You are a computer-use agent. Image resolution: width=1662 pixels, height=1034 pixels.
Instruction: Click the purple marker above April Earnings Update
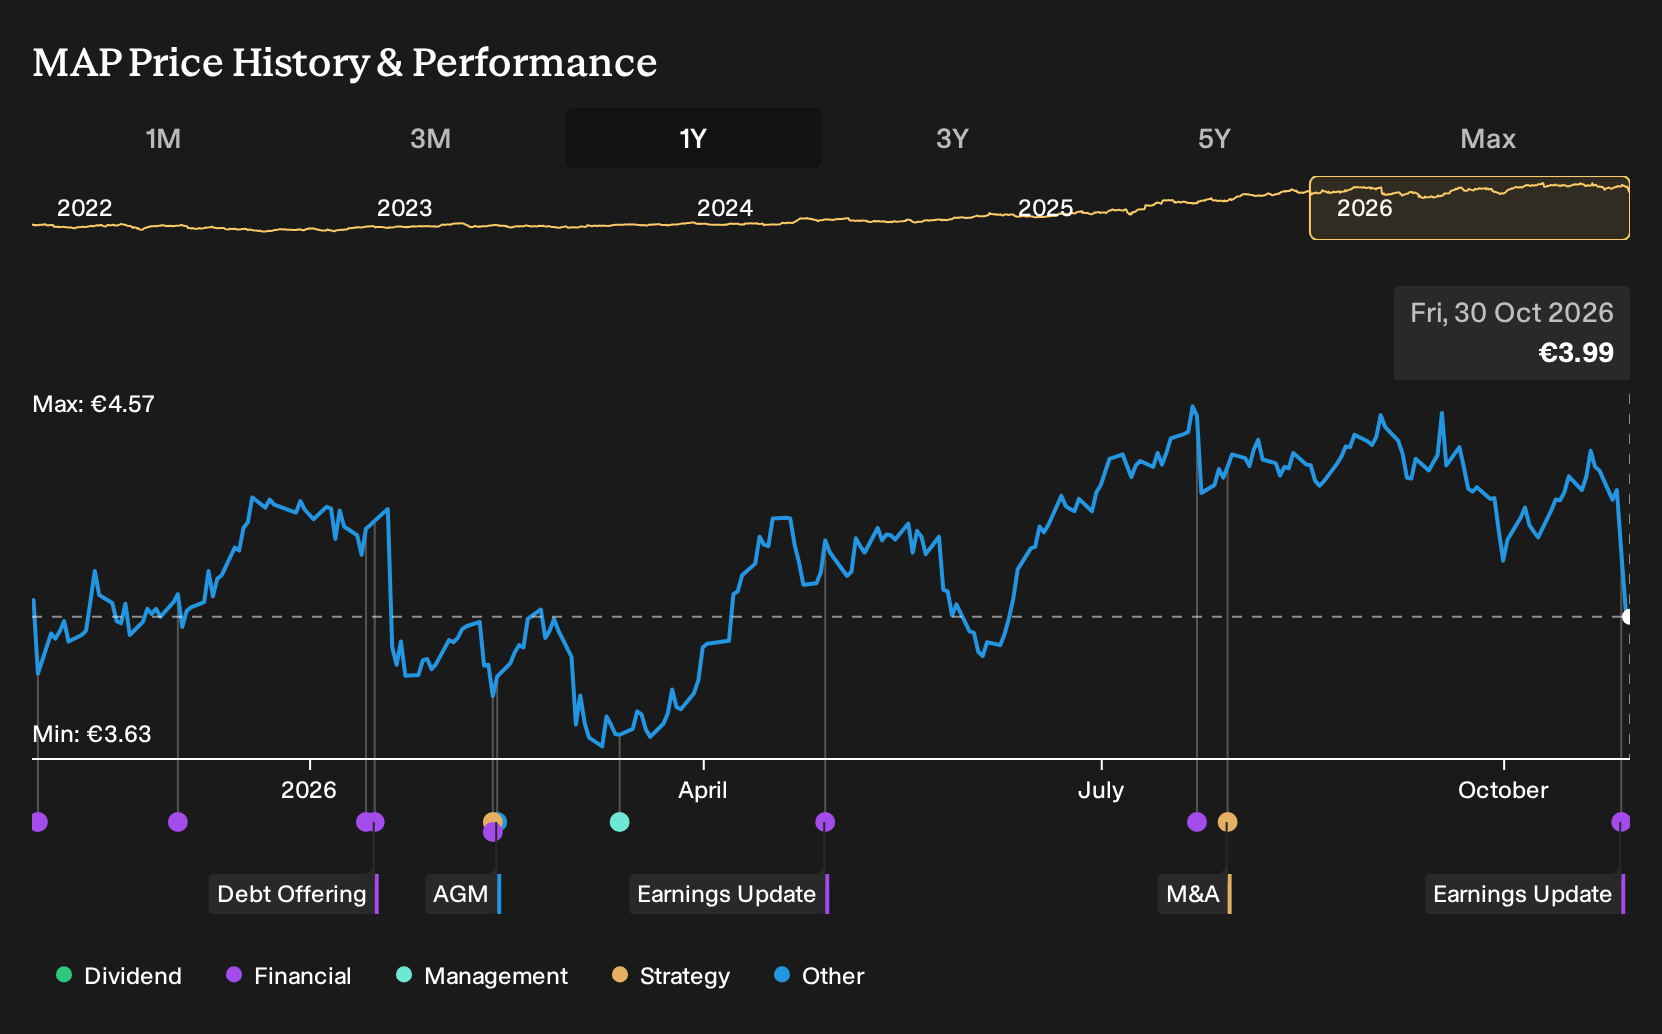point(825,822)
